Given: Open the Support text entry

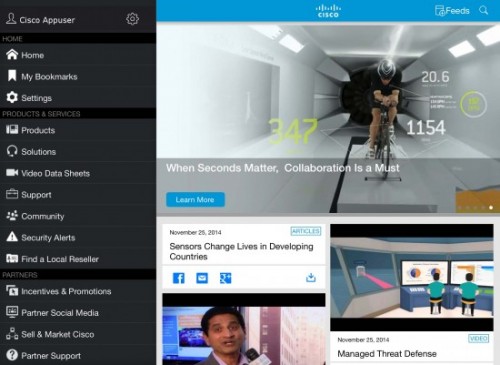Looking at the screenshot, I should (x=36, y=195).
